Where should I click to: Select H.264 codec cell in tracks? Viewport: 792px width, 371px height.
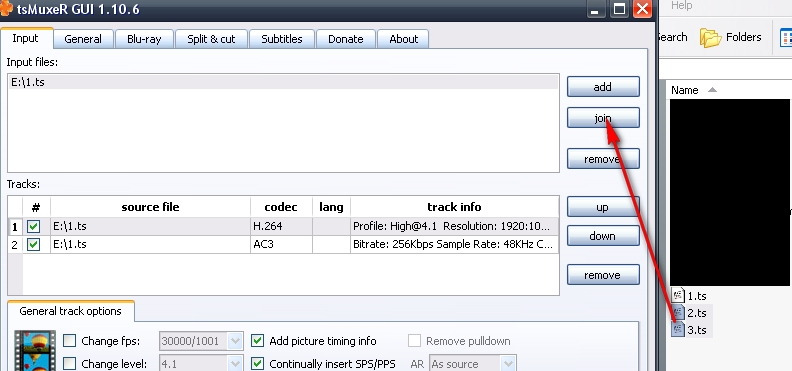tap(281, 227)
